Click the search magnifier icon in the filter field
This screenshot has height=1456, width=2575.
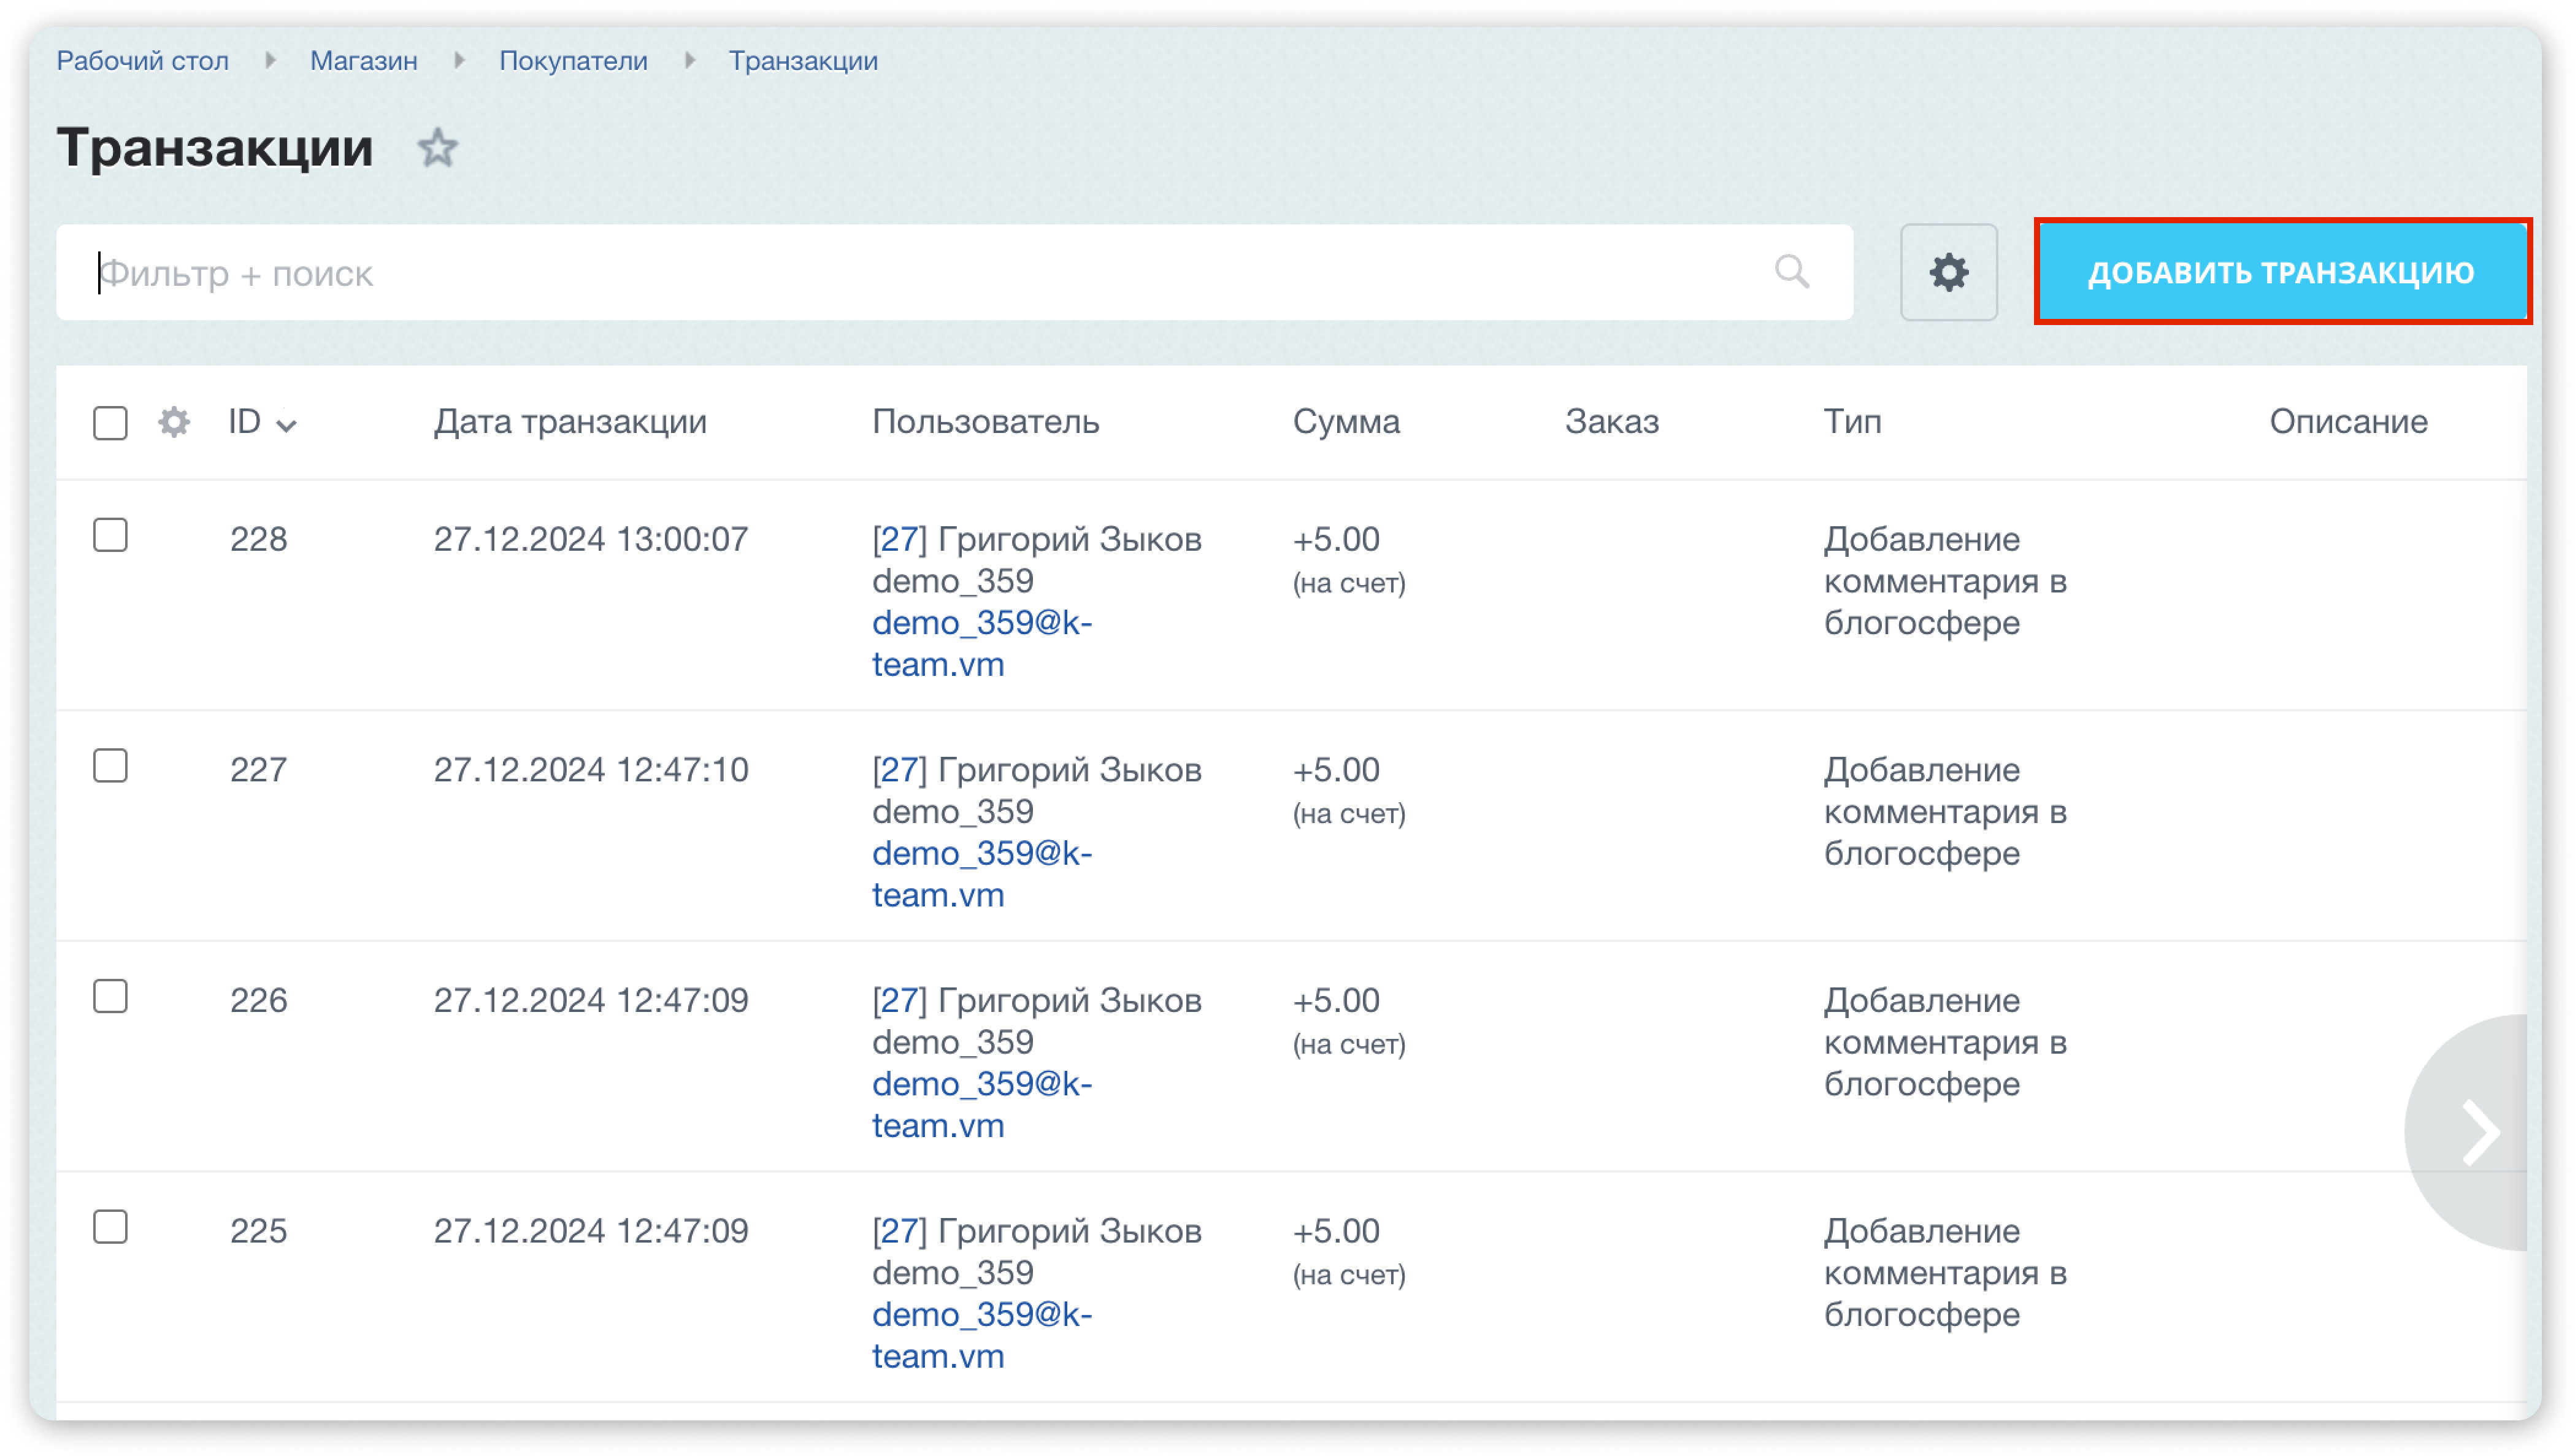click(1791, 271)
